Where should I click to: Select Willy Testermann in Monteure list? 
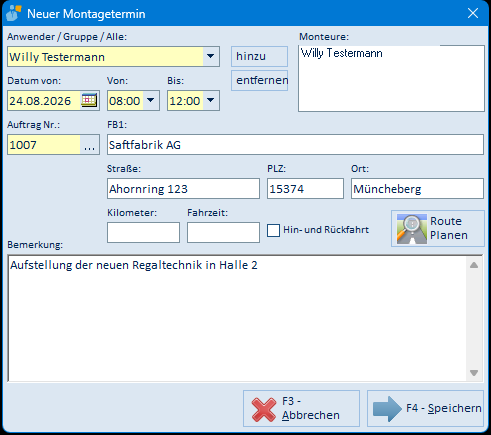pos(342,53)
